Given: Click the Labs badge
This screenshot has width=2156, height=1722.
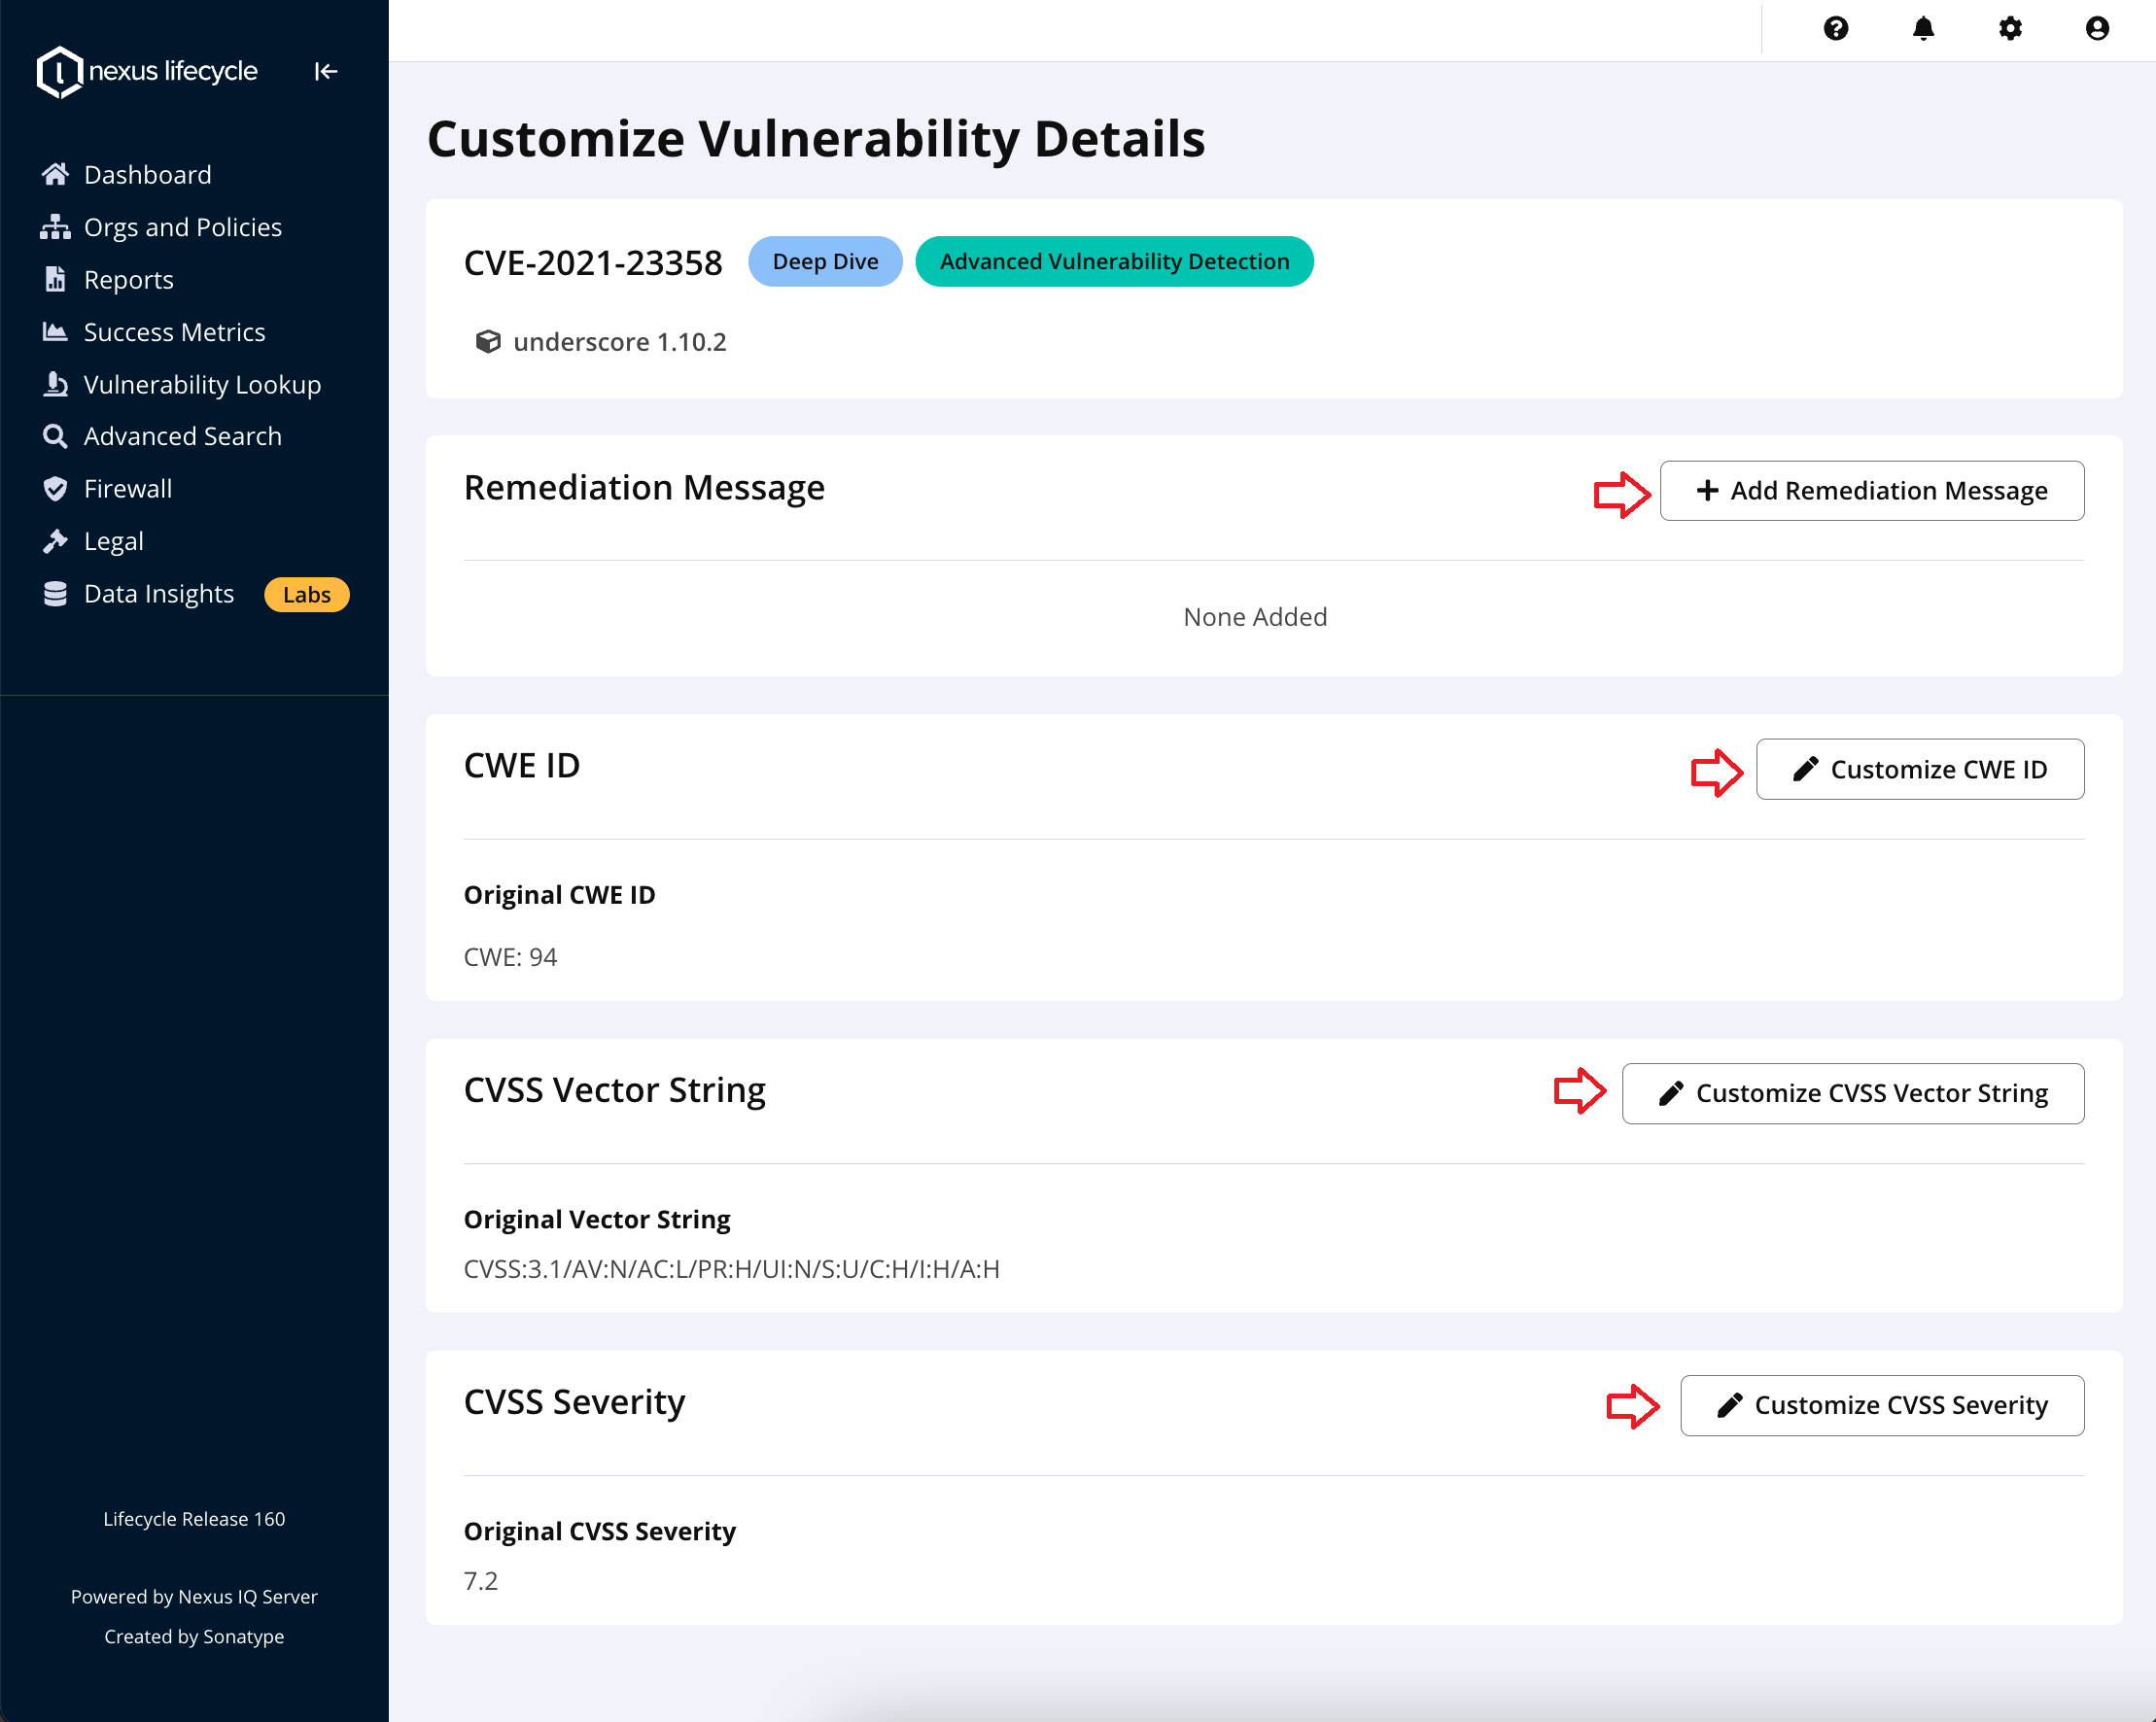Looking at the screenshot, I should pyautogui.click(x=306, y=594).
